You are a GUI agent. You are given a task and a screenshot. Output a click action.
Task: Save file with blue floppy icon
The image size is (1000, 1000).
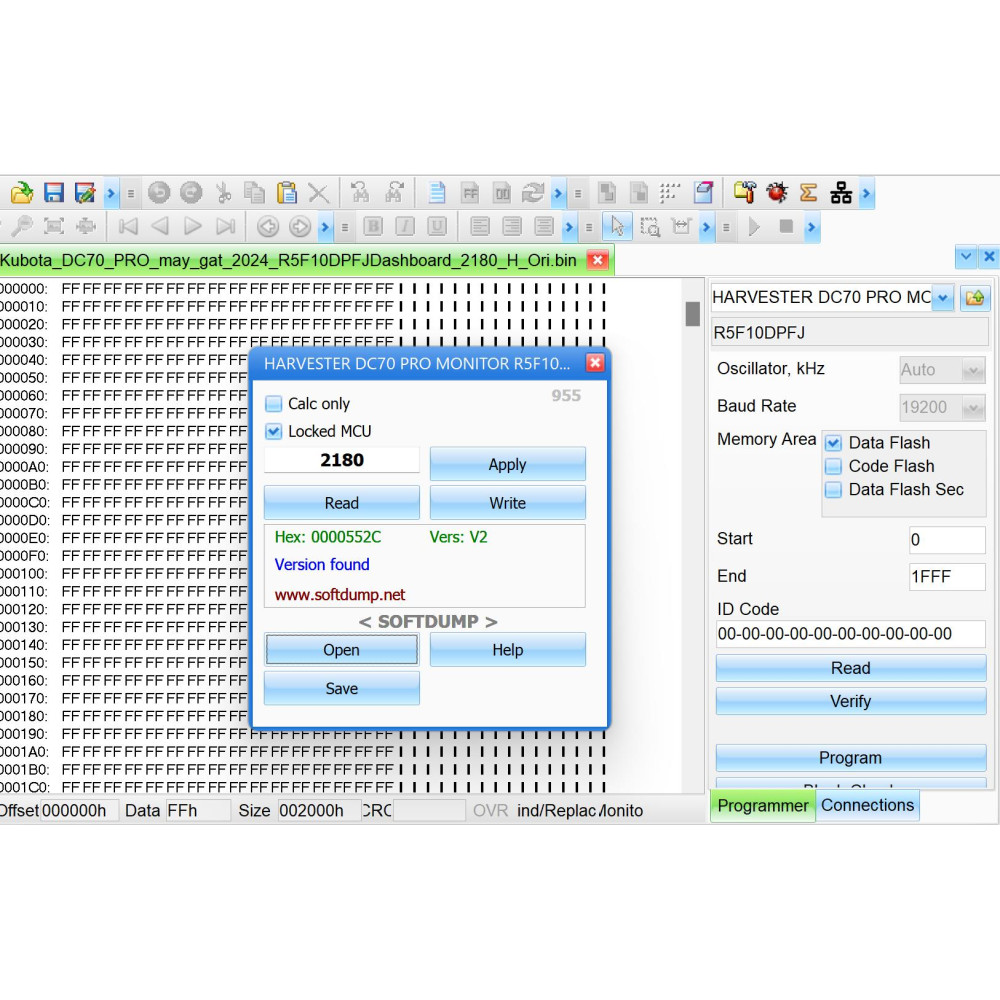(x=54, y=193)
